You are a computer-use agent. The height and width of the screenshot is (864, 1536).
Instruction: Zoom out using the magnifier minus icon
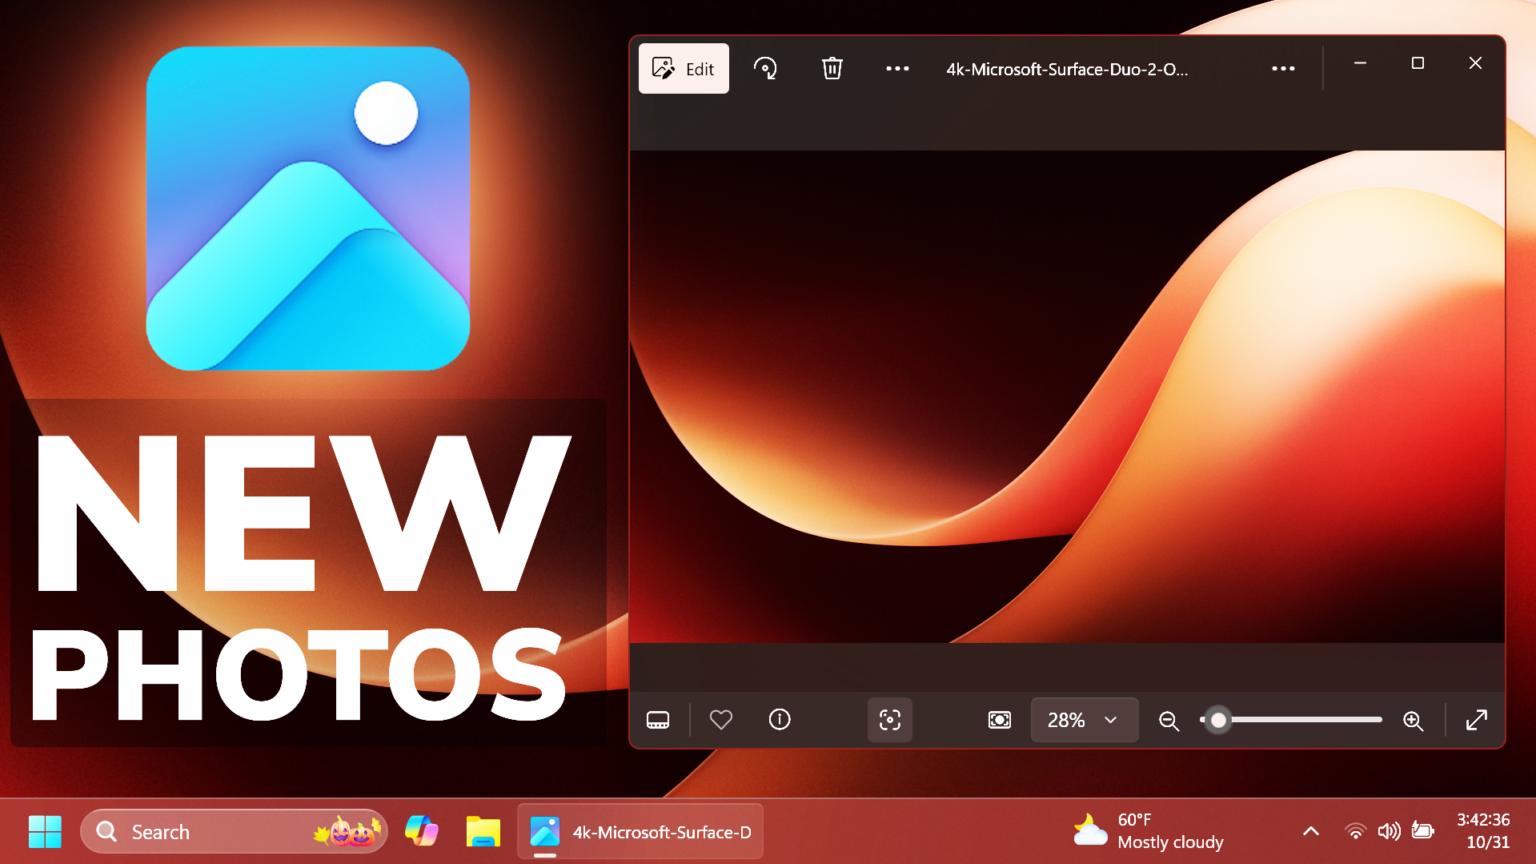coord(1168,720)
